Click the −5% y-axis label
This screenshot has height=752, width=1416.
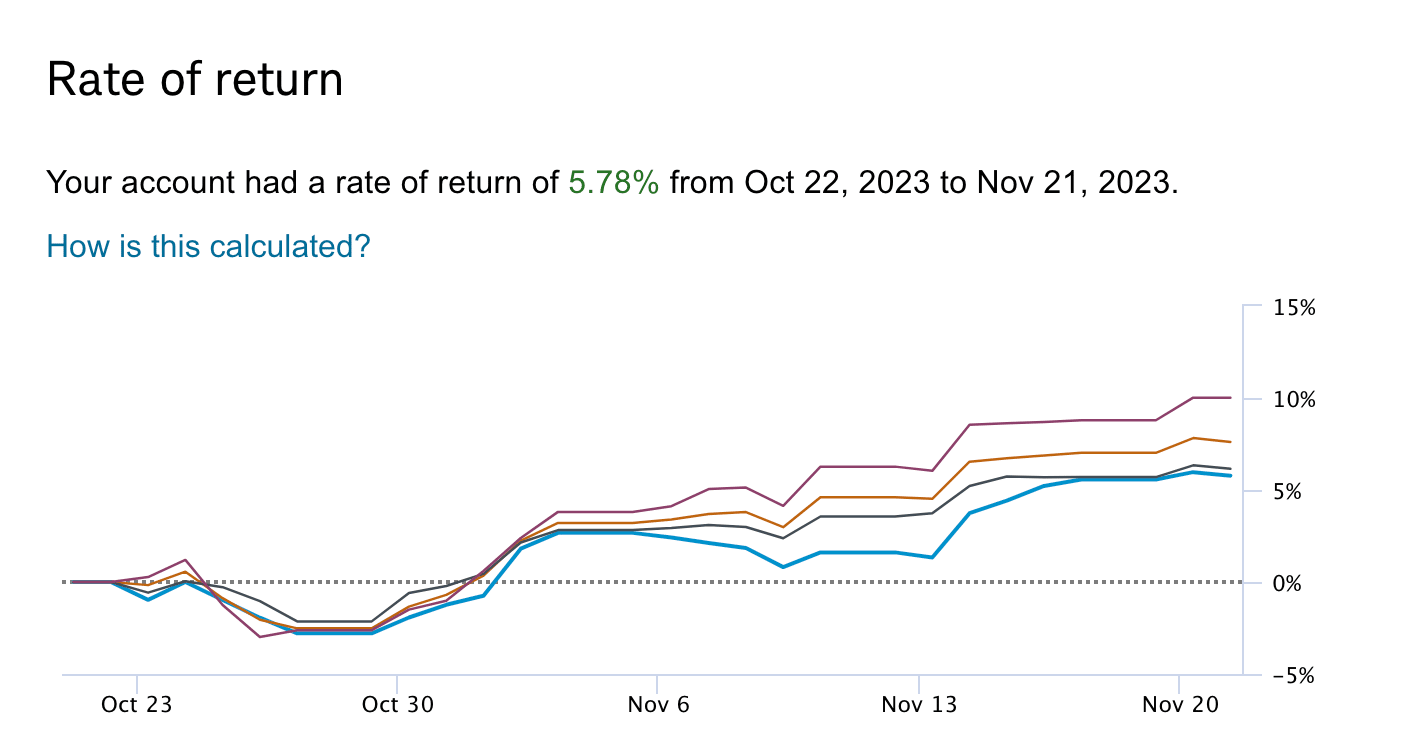(1293, 676)
